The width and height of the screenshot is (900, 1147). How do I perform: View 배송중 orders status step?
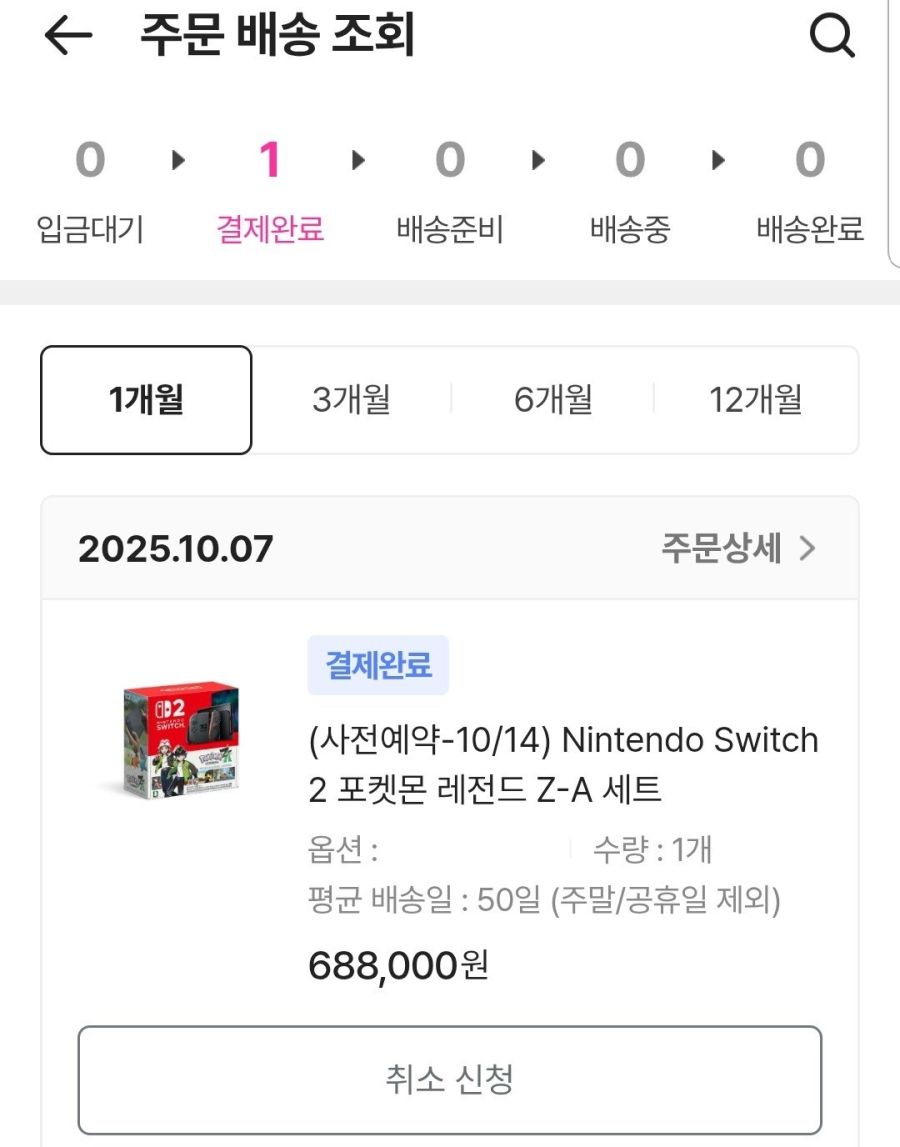[x=629, y=190]
